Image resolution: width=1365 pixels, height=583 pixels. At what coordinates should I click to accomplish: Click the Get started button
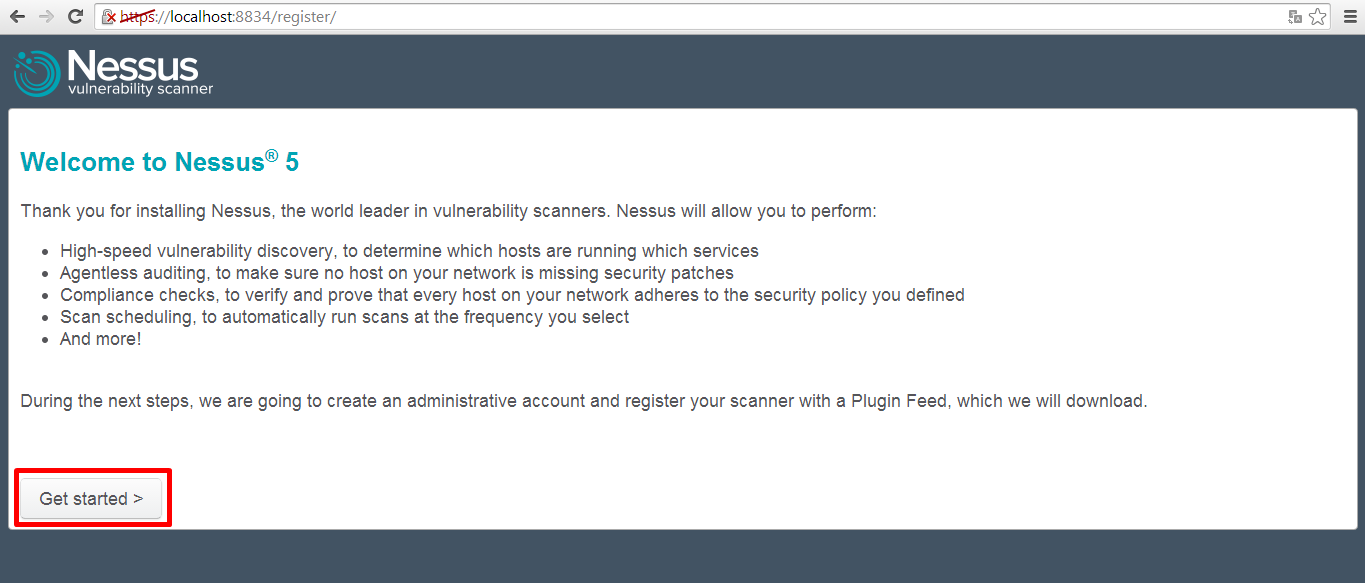tap(91, 498)
